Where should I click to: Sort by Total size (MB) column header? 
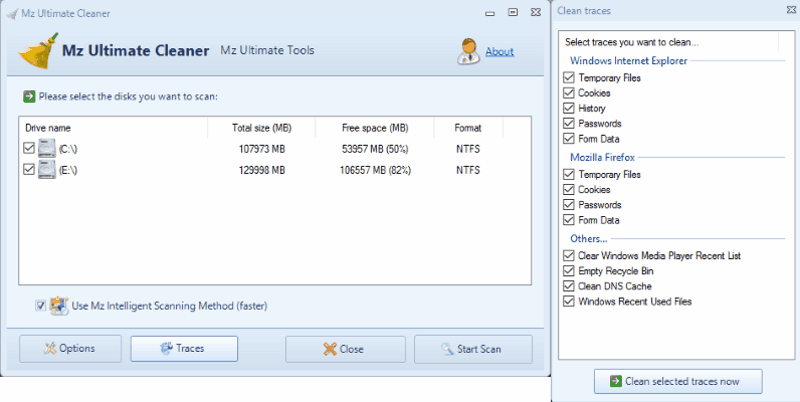pos(261,128)
